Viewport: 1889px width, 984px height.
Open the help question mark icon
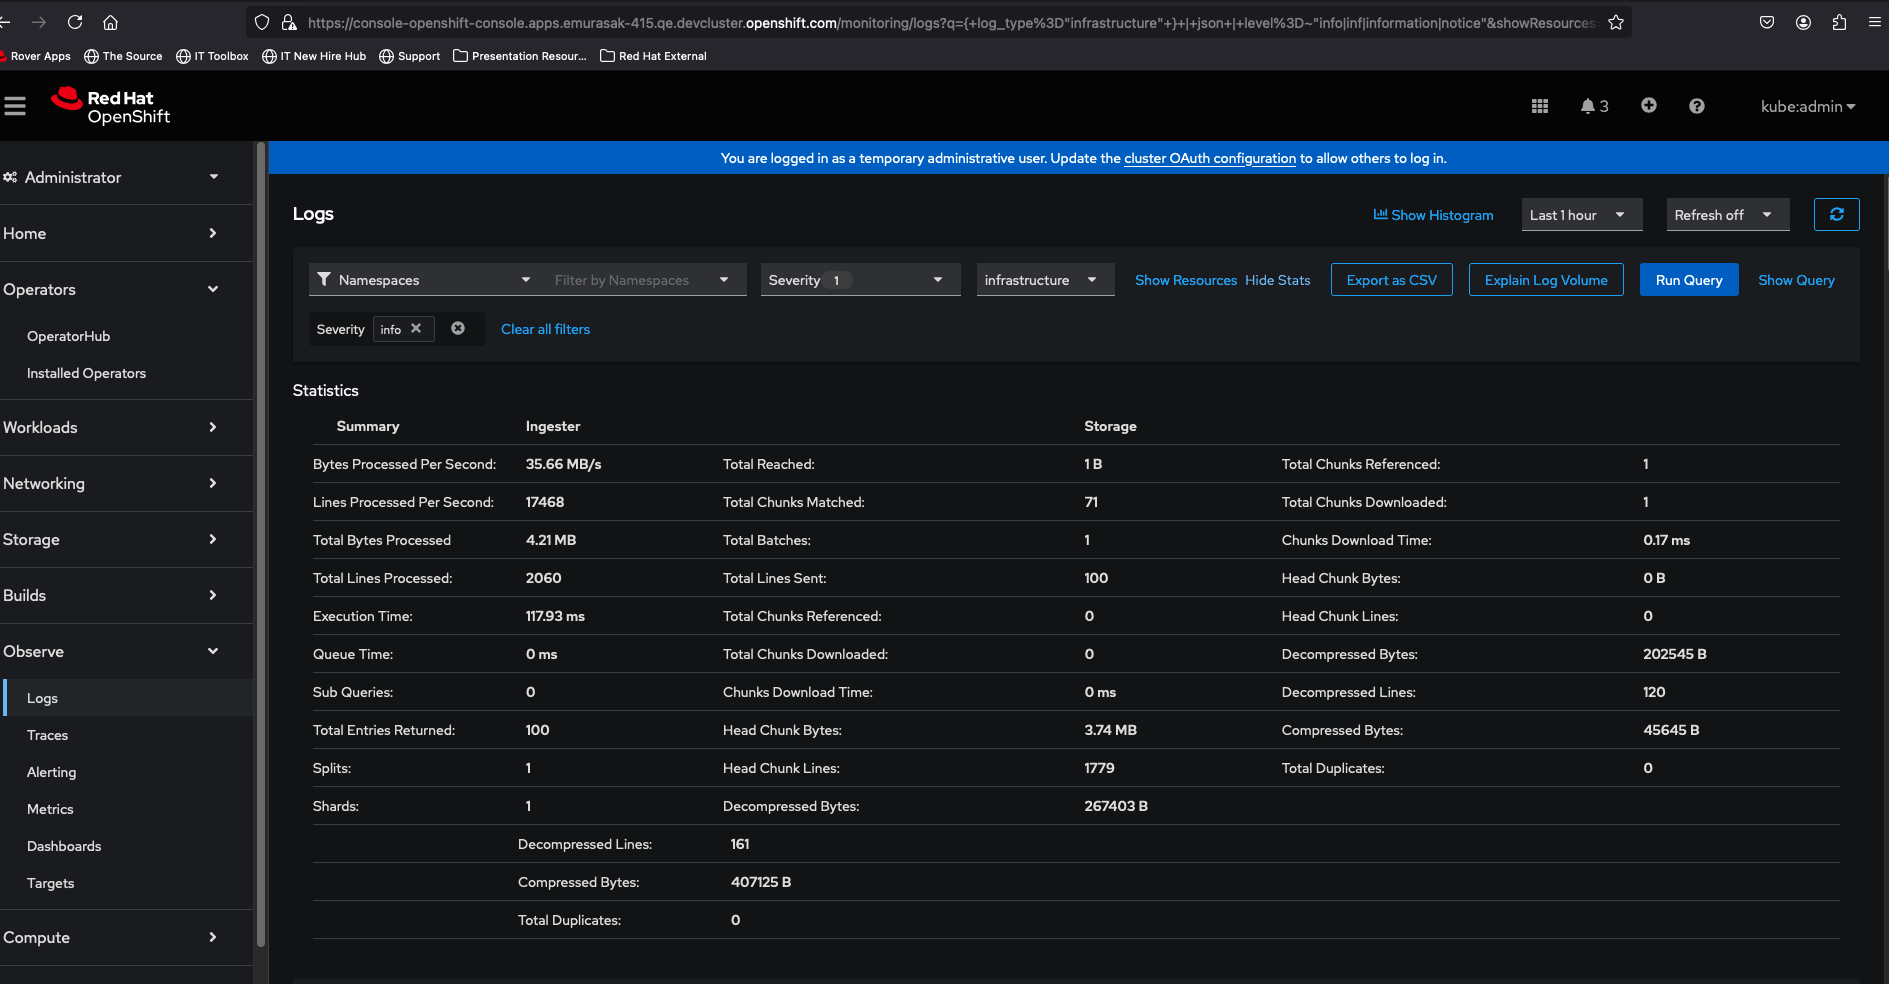click(1696, 106)
